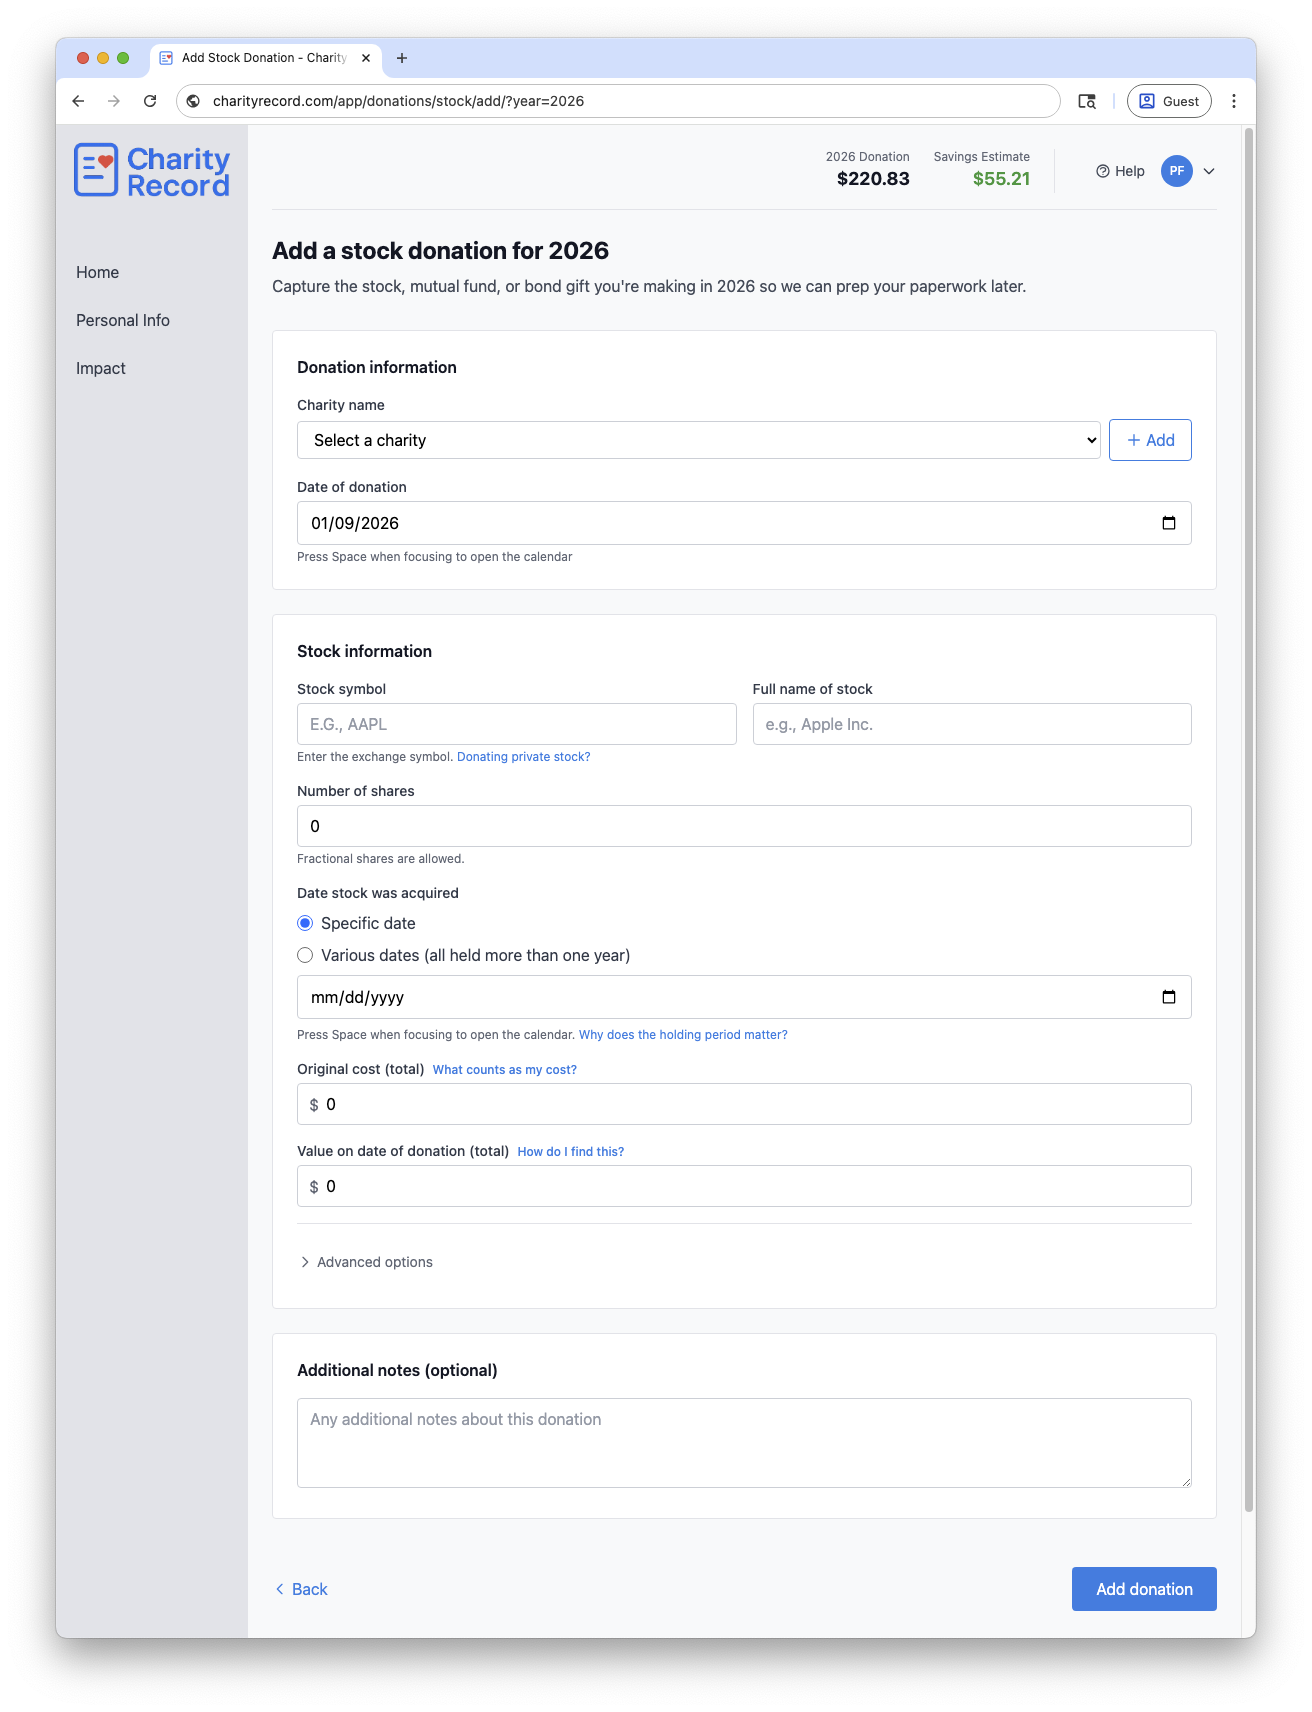This screenshot has width=1312, height=1712.
Task: Close the Add Stock Donation tab
Action: point(366,58)
